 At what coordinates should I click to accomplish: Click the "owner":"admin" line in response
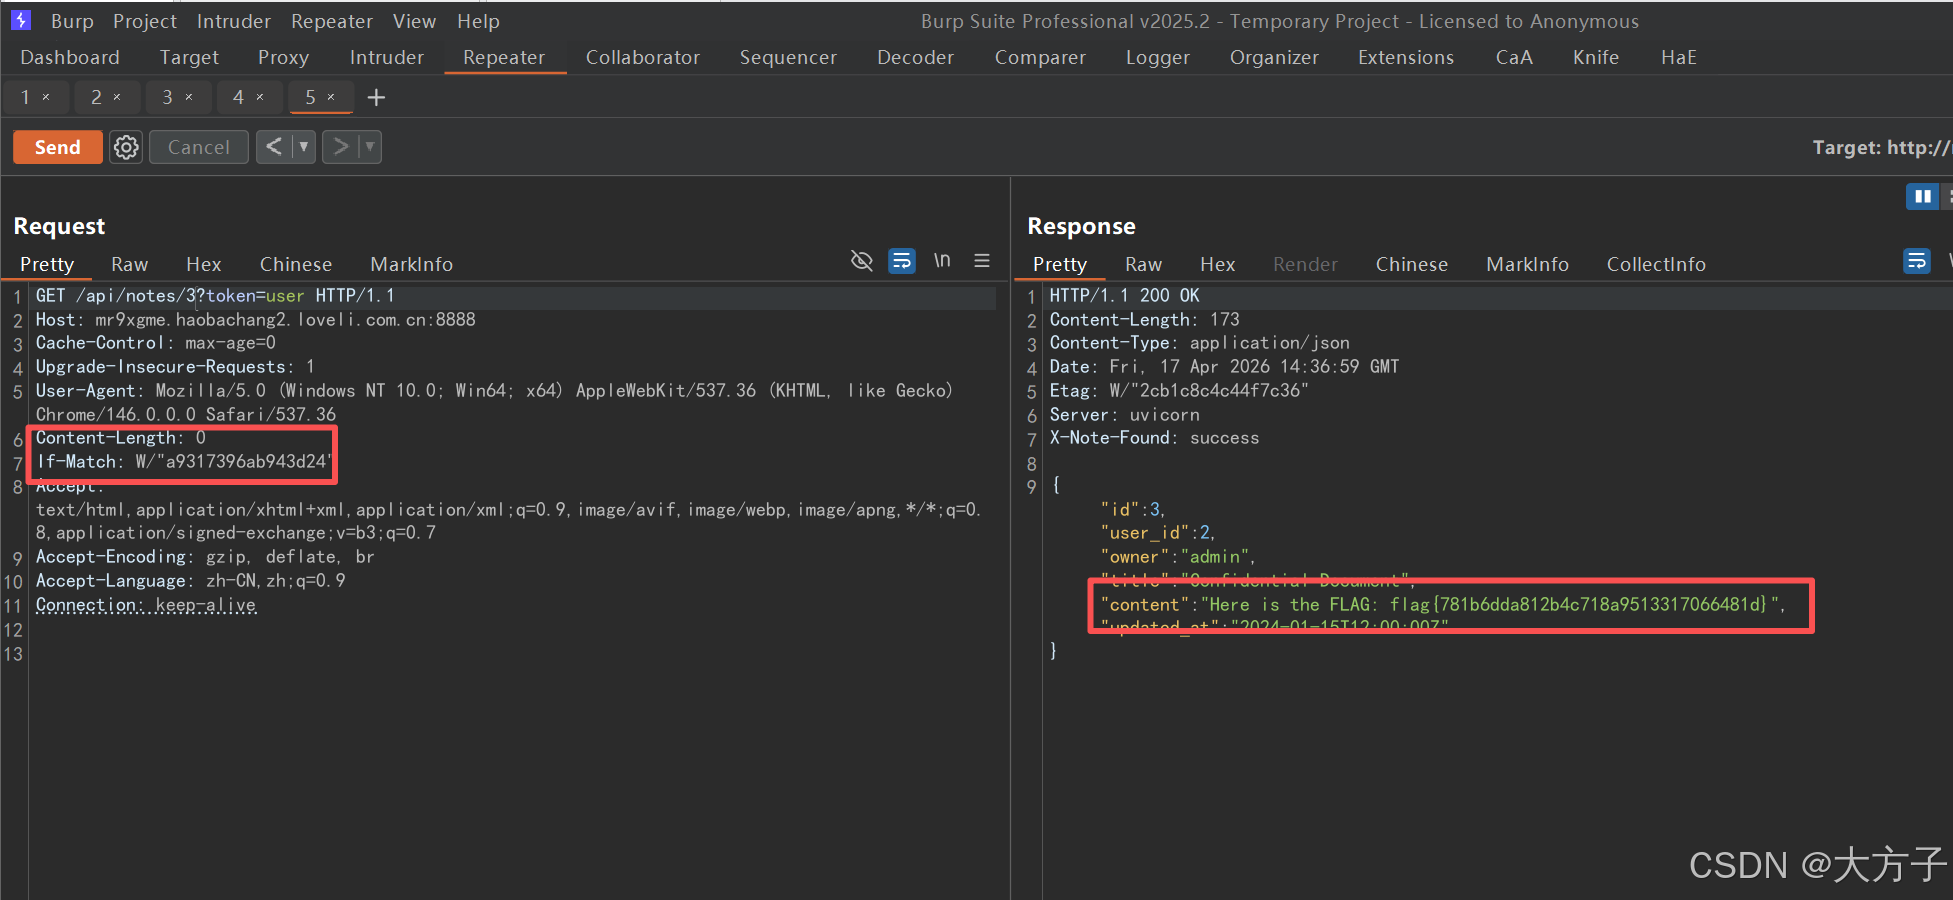(1177, 557)
